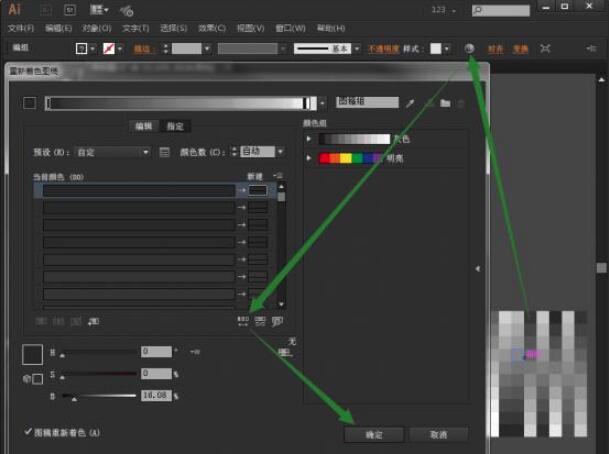This screenshot has width=609, height=454.
Task: Click the H hue slider
Action: point(98,352)
